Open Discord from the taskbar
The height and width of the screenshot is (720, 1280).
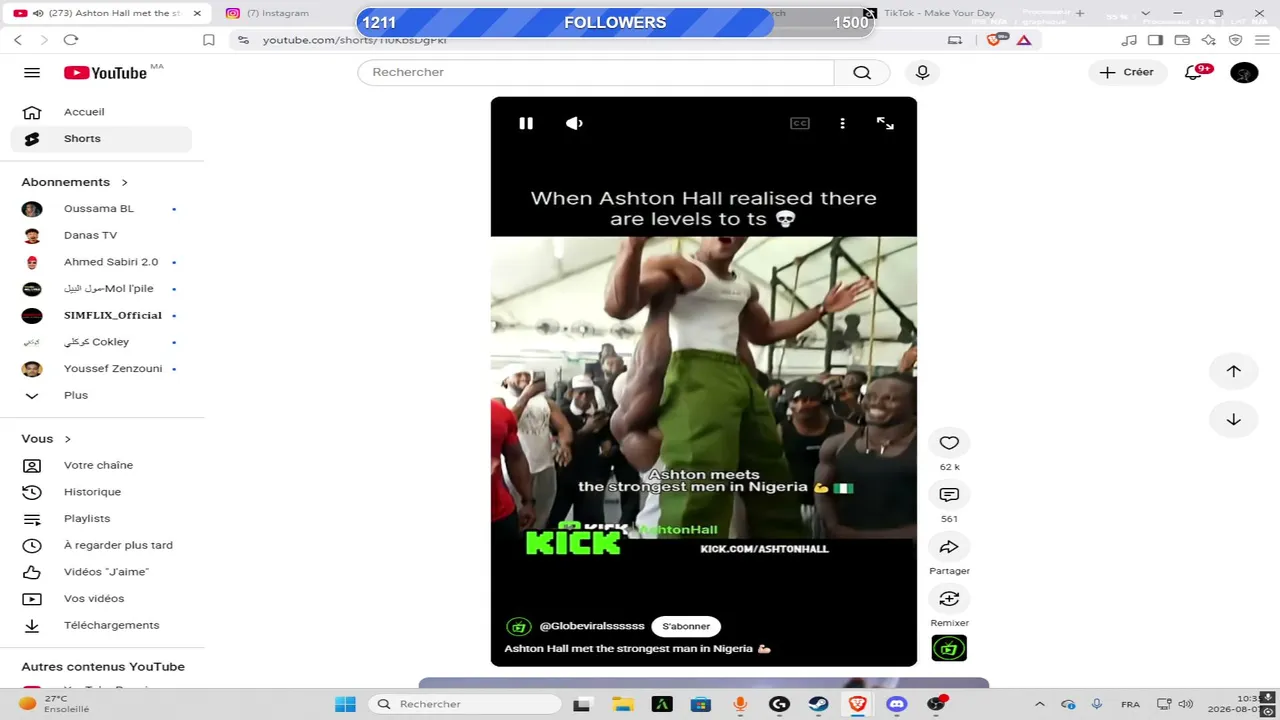coord(896,704)
